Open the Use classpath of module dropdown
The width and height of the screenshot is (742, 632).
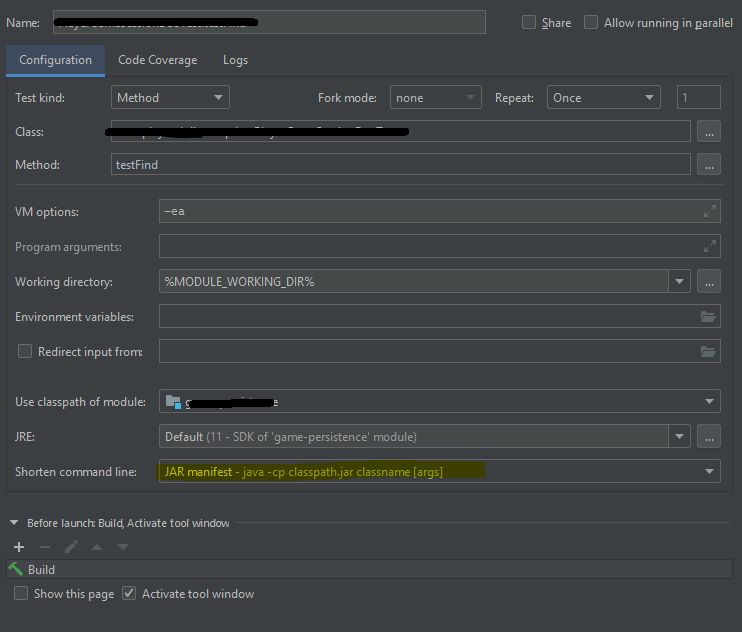(440, 401)
